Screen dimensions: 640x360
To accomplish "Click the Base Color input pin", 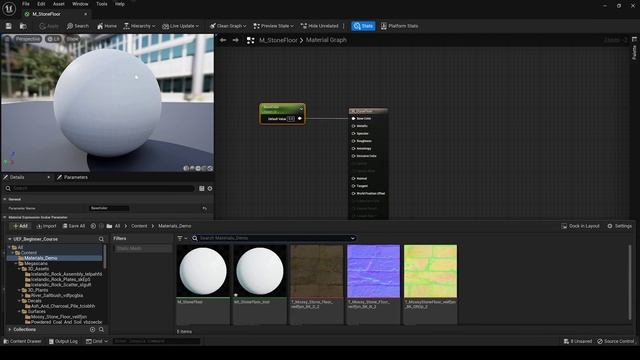I will coord(353,119).
